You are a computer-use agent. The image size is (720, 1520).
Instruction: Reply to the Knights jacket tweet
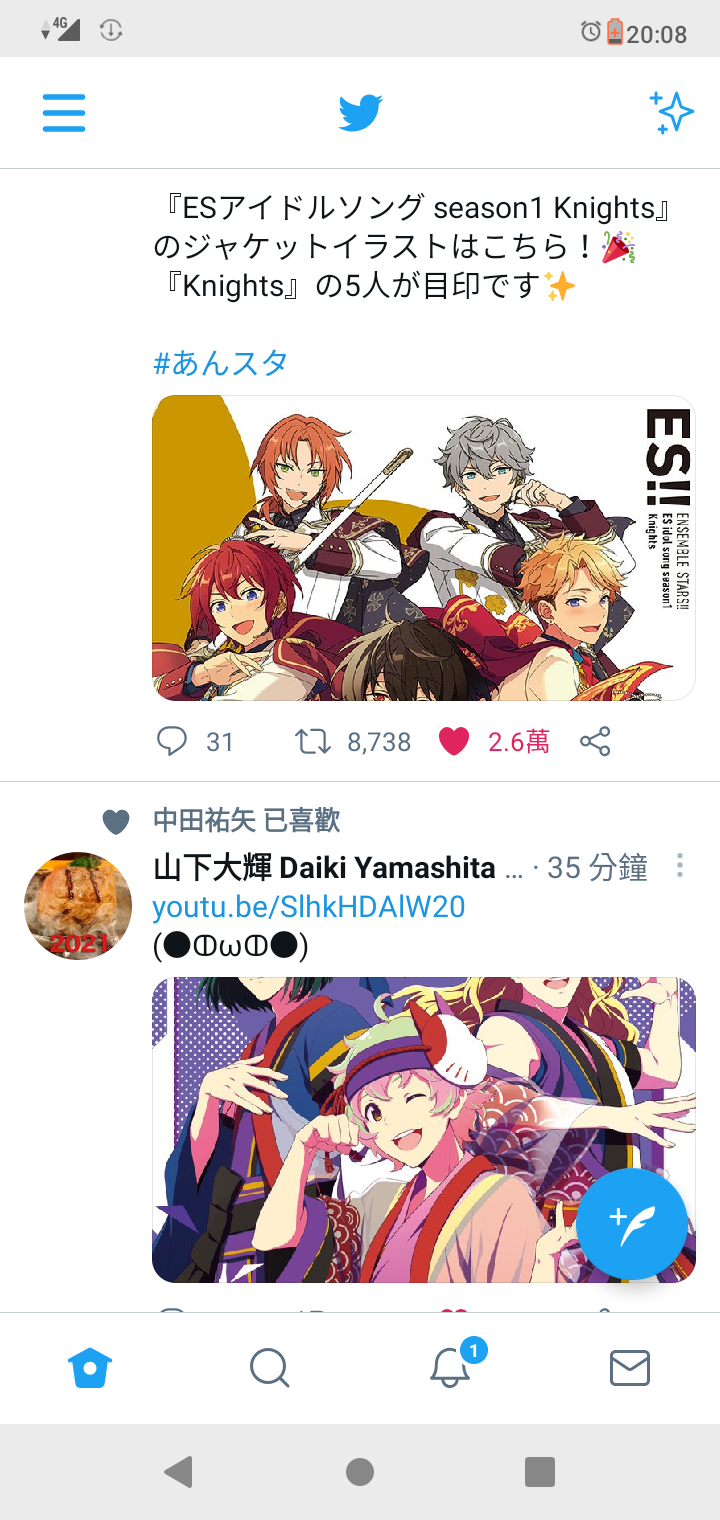coord(172,741)
